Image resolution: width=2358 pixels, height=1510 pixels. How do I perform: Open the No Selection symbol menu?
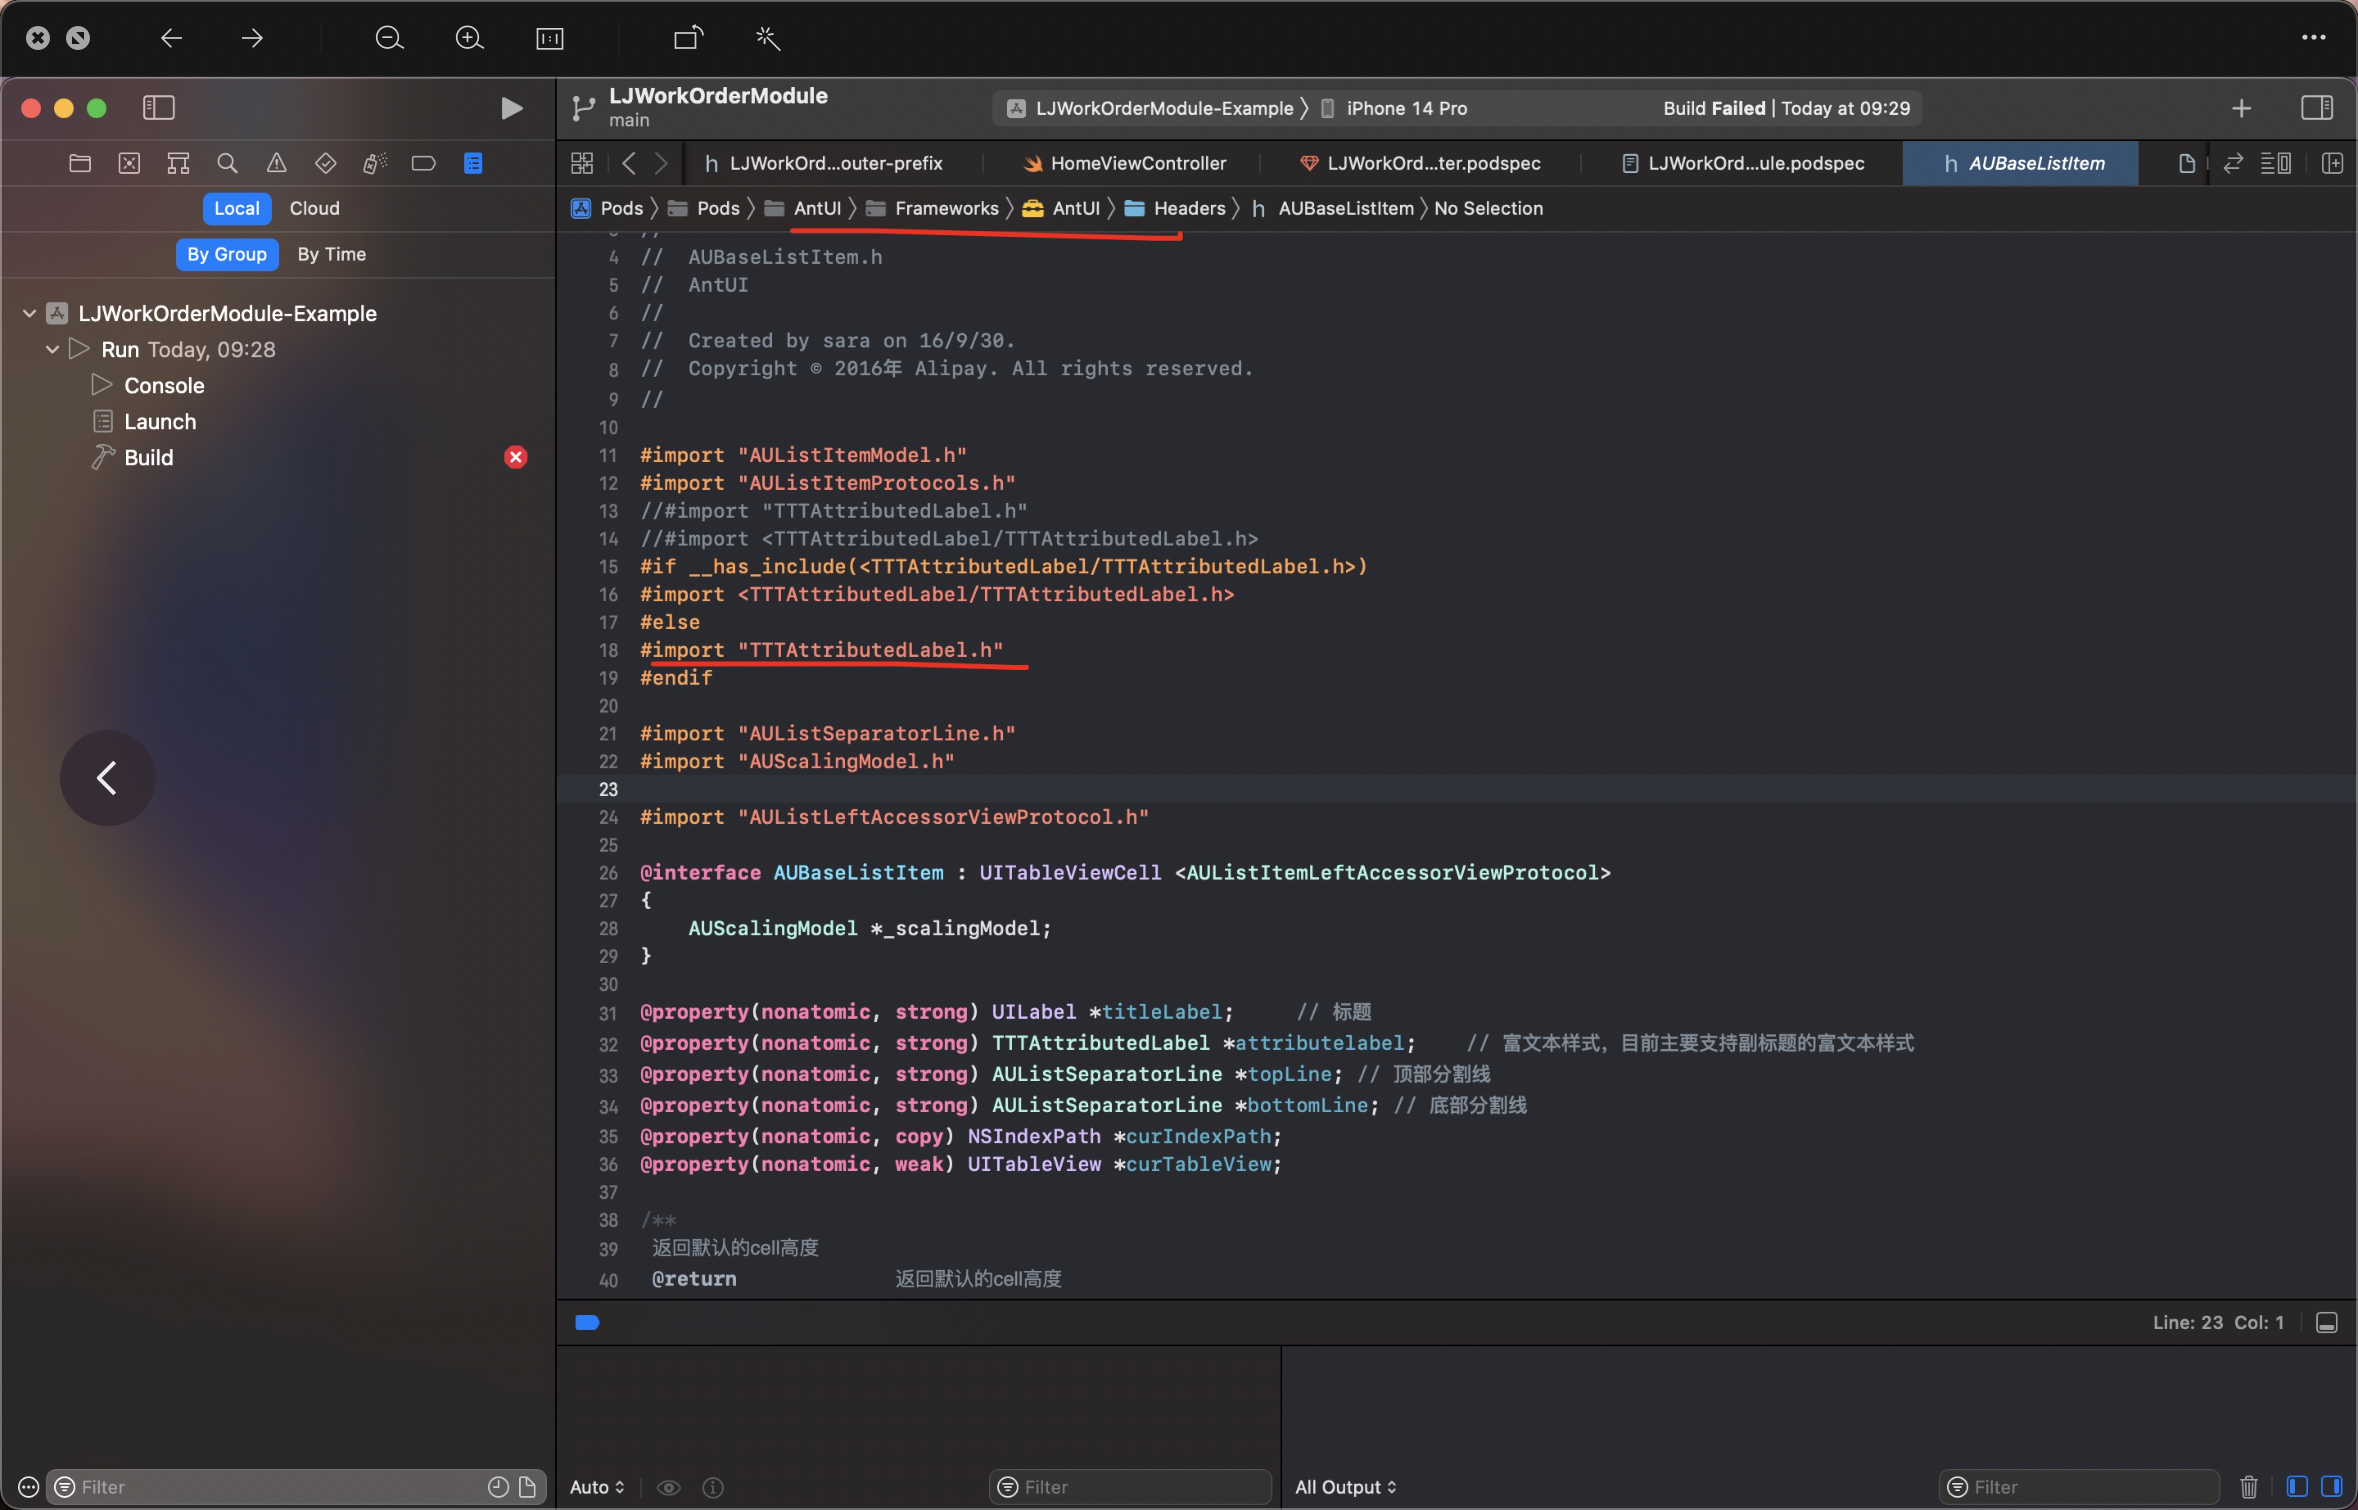(x=1488, y=208)
